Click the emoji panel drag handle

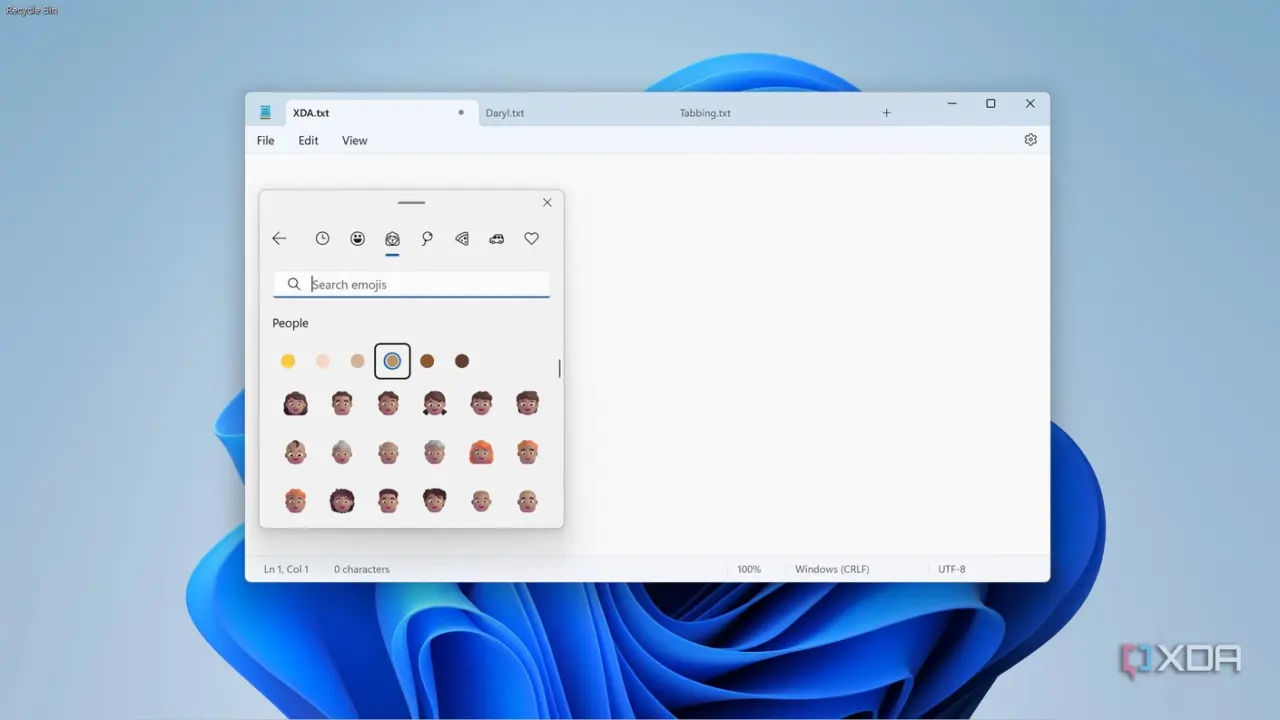click(411, 202)
